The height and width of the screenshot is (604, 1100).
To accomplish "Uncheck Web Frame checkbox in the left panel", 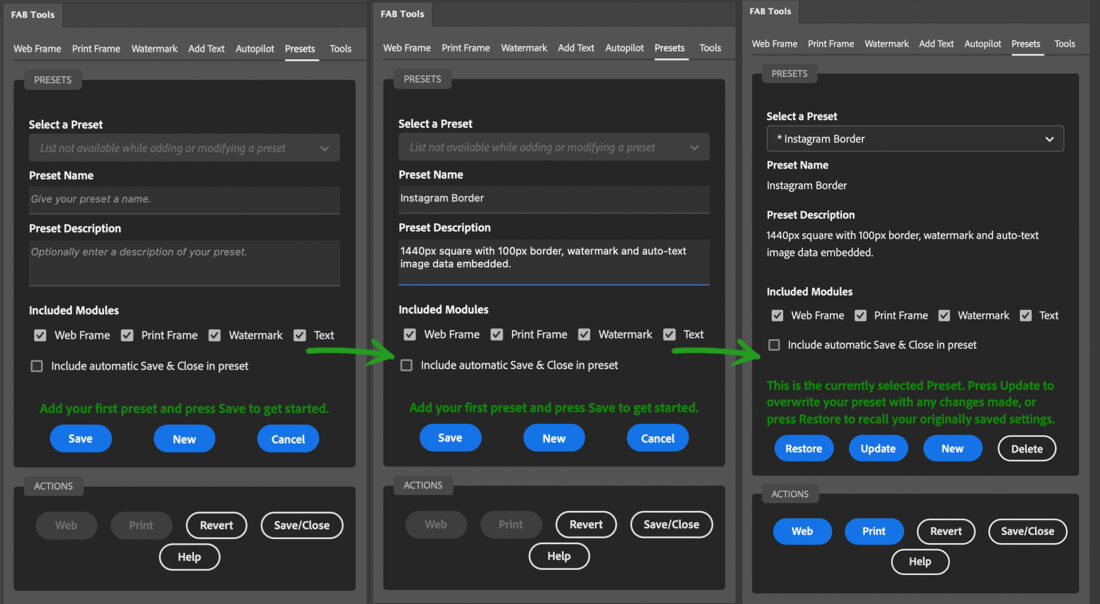I will [x=40, y=335].
